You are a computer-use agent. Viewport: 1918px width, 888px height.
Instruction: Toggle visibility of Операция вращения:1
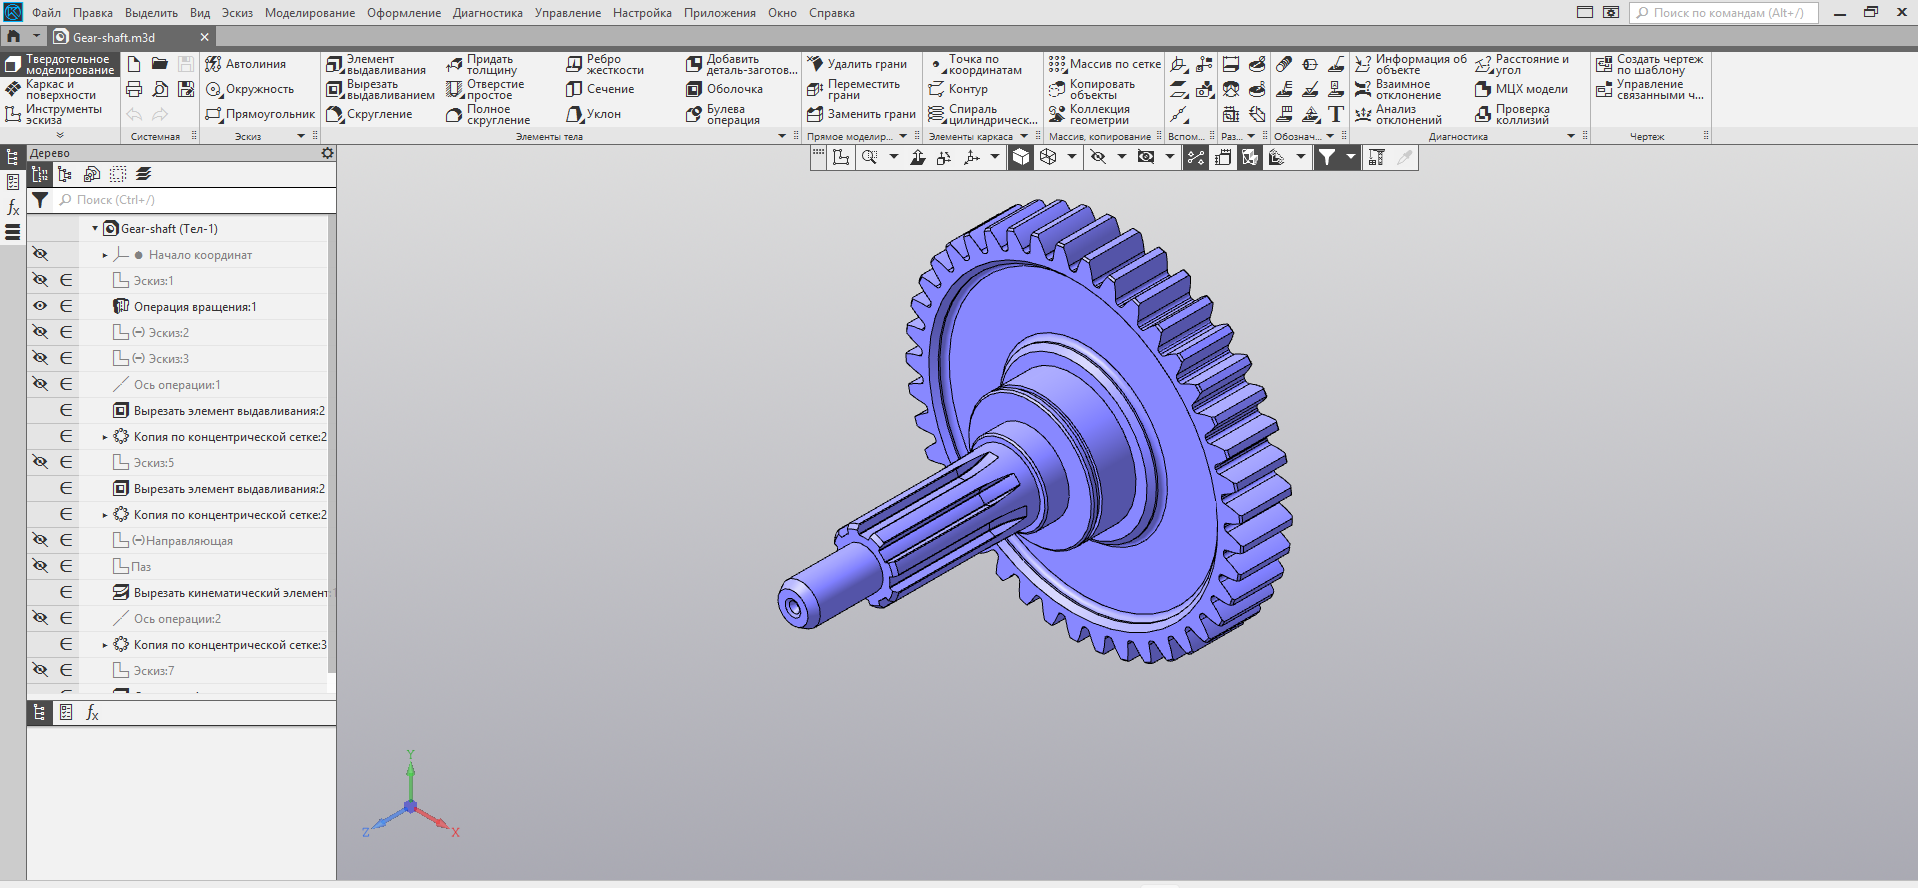pos(40,306)
